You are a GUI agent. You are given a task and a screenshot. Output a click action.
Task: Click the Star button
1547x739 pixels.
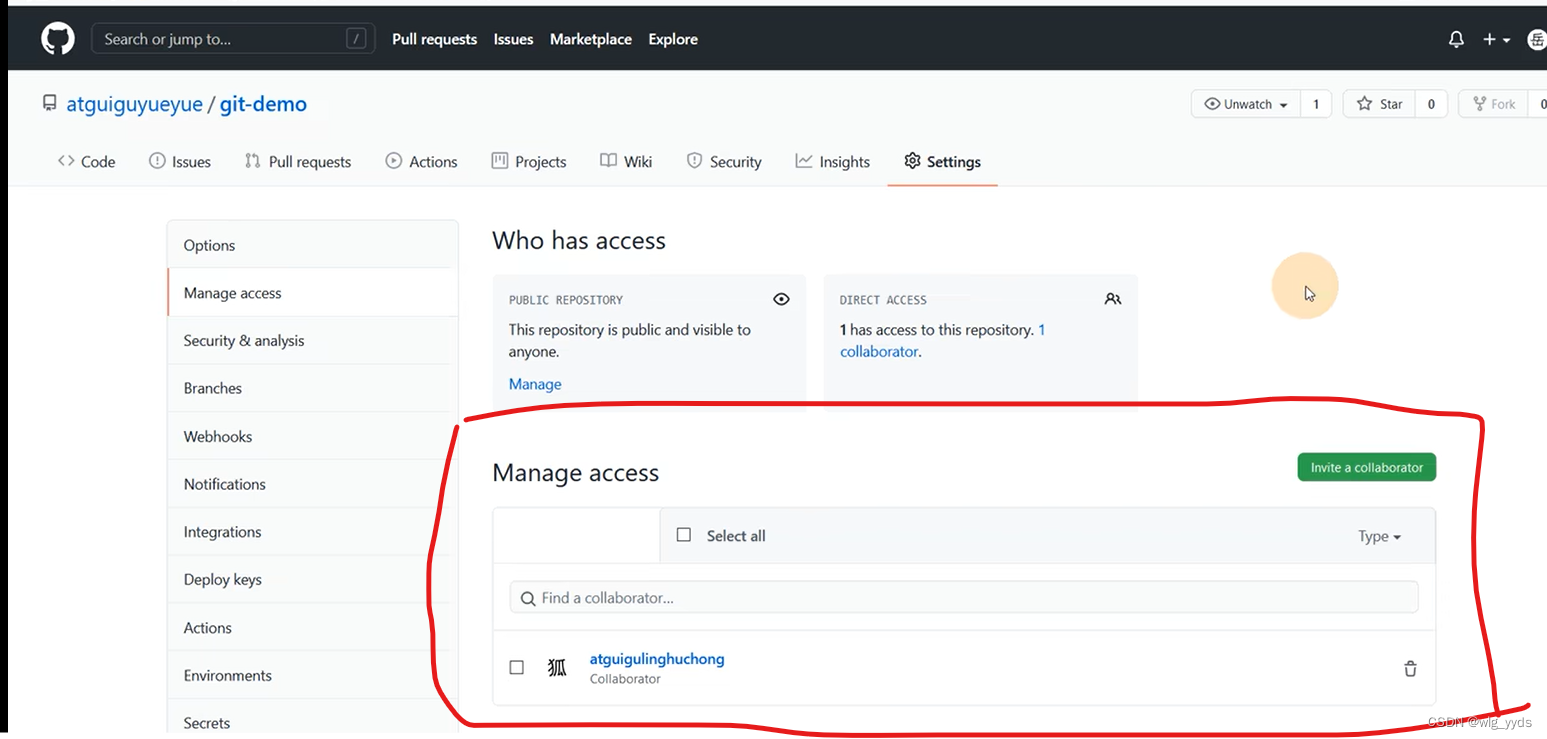tap(1379, 104)
